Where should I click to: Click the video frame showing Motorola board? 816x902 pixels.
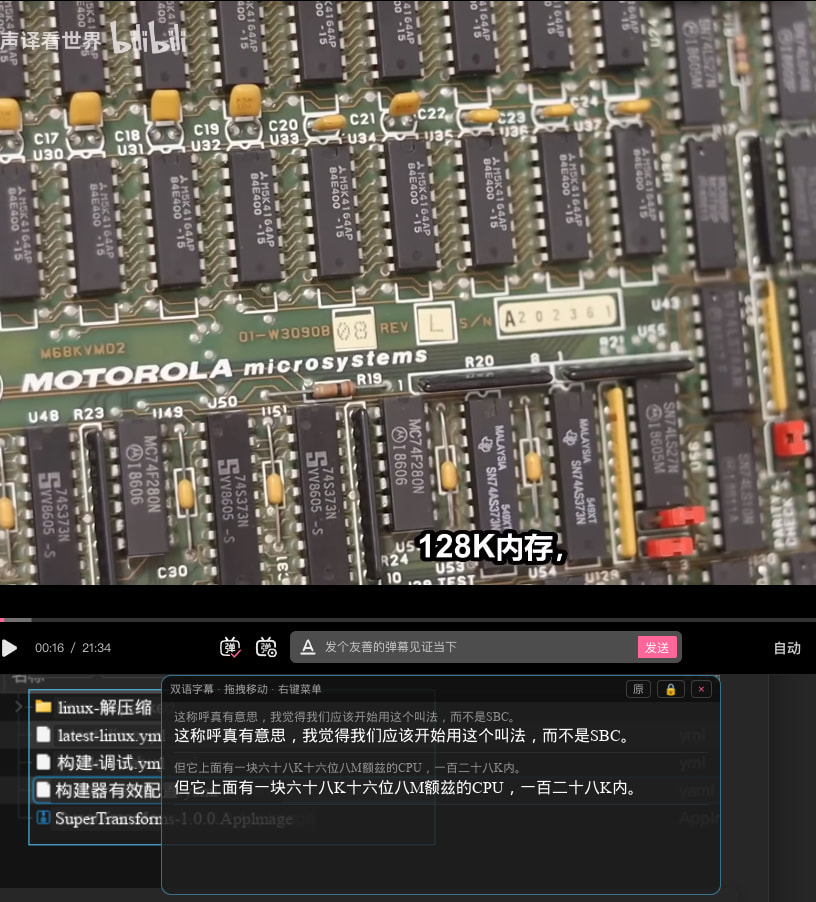coord(408,292)
